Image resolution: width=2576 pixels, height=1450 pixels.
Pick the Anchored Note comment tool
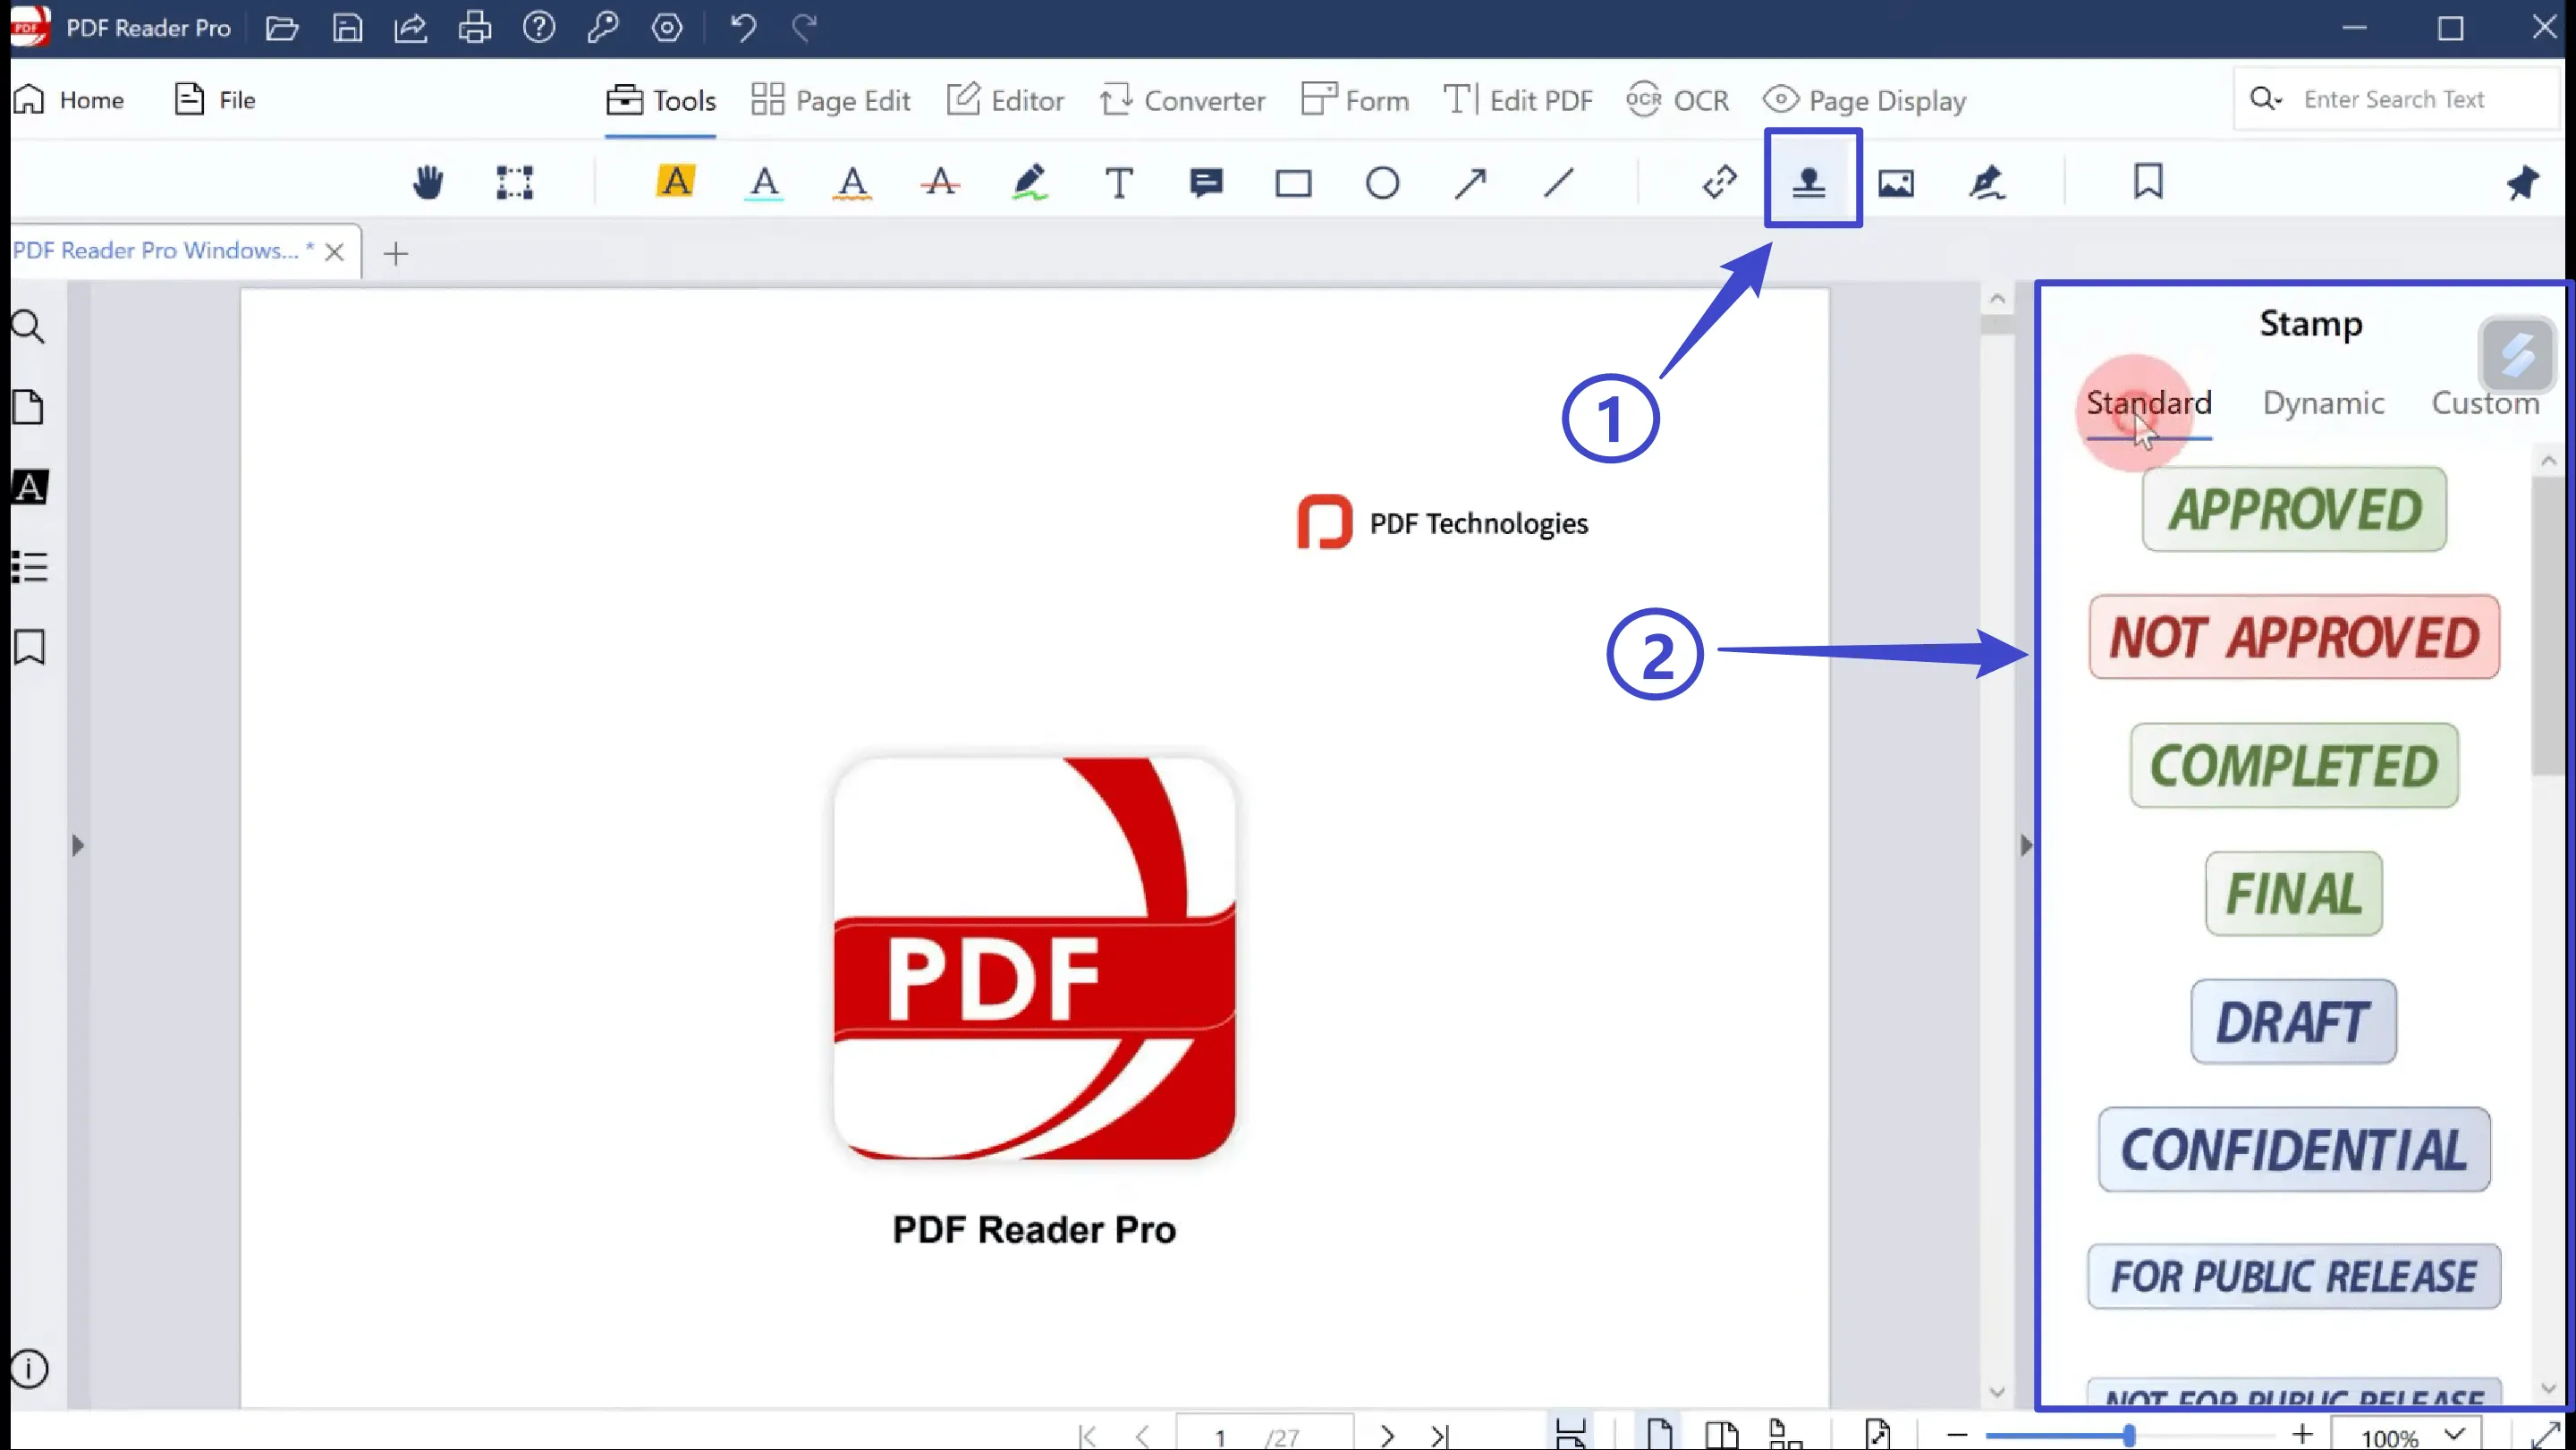click(1206, 183)
